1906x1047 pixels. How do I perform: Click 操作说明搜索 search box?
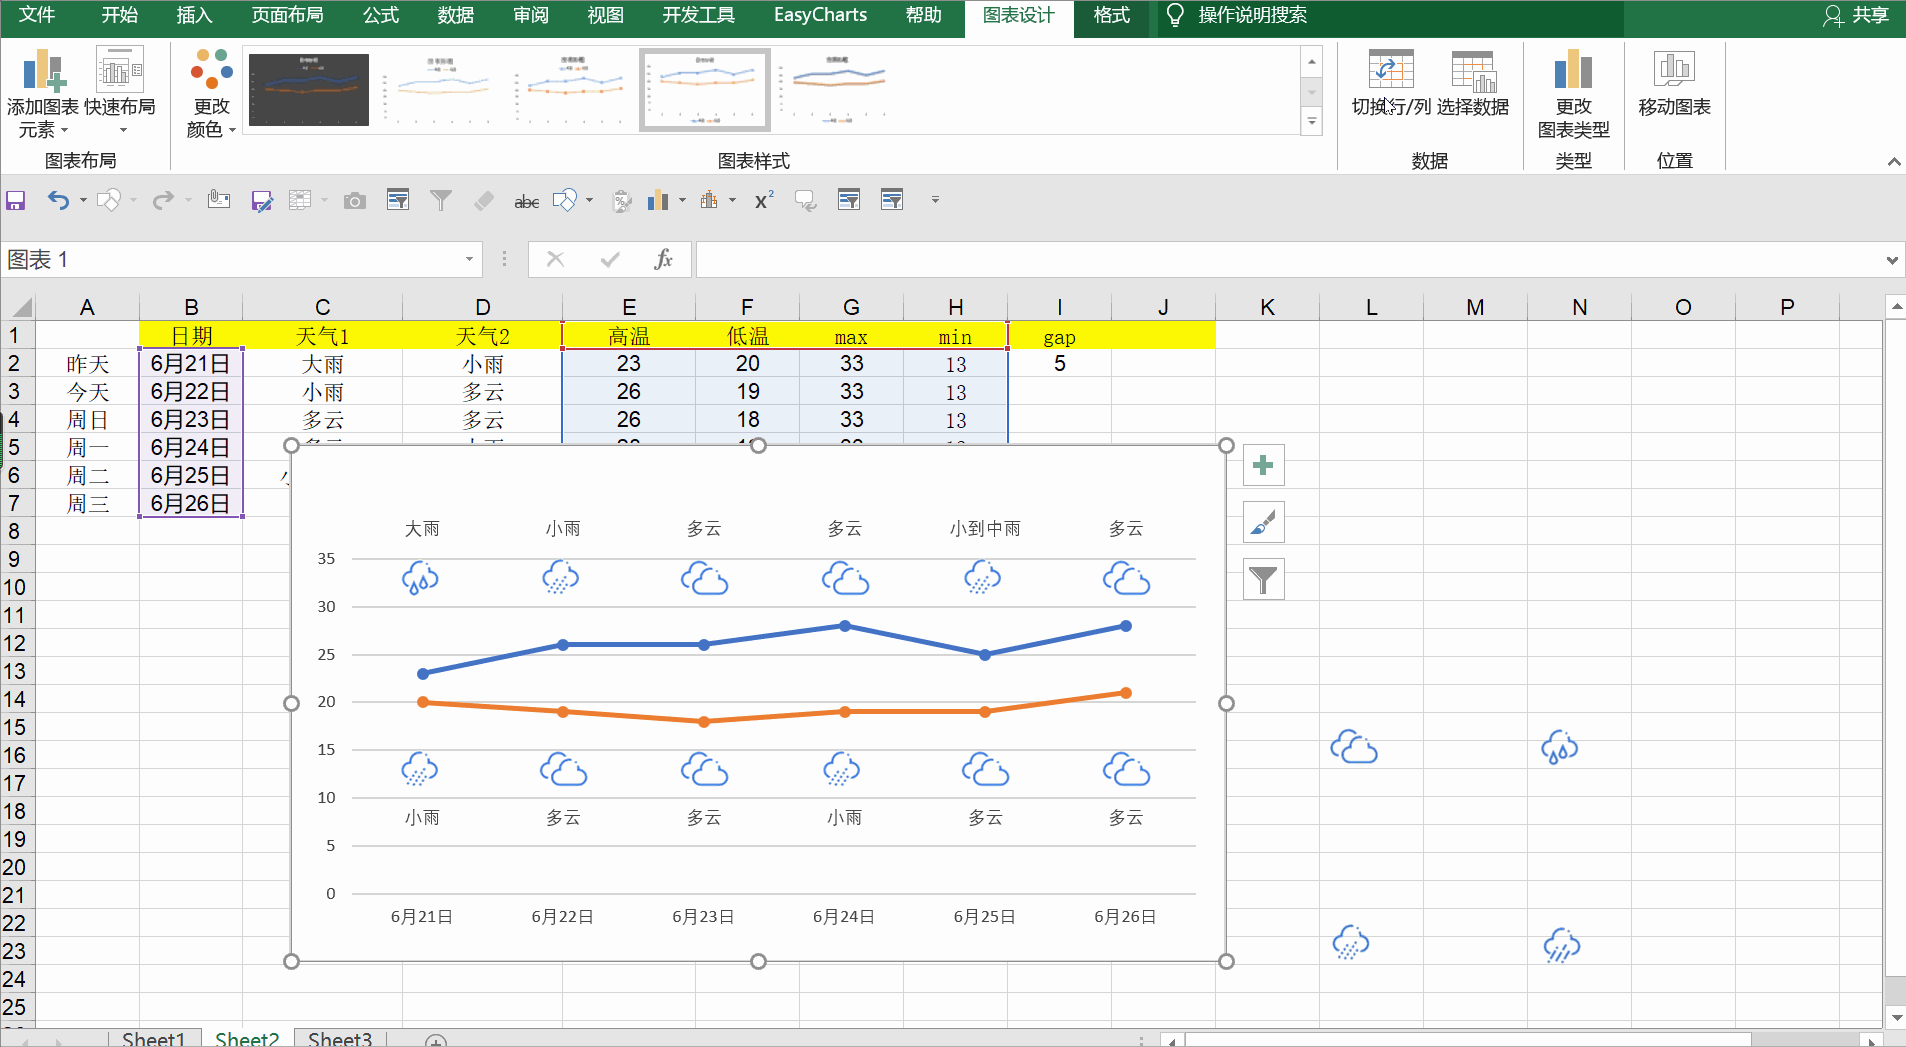click(1252, 15)
